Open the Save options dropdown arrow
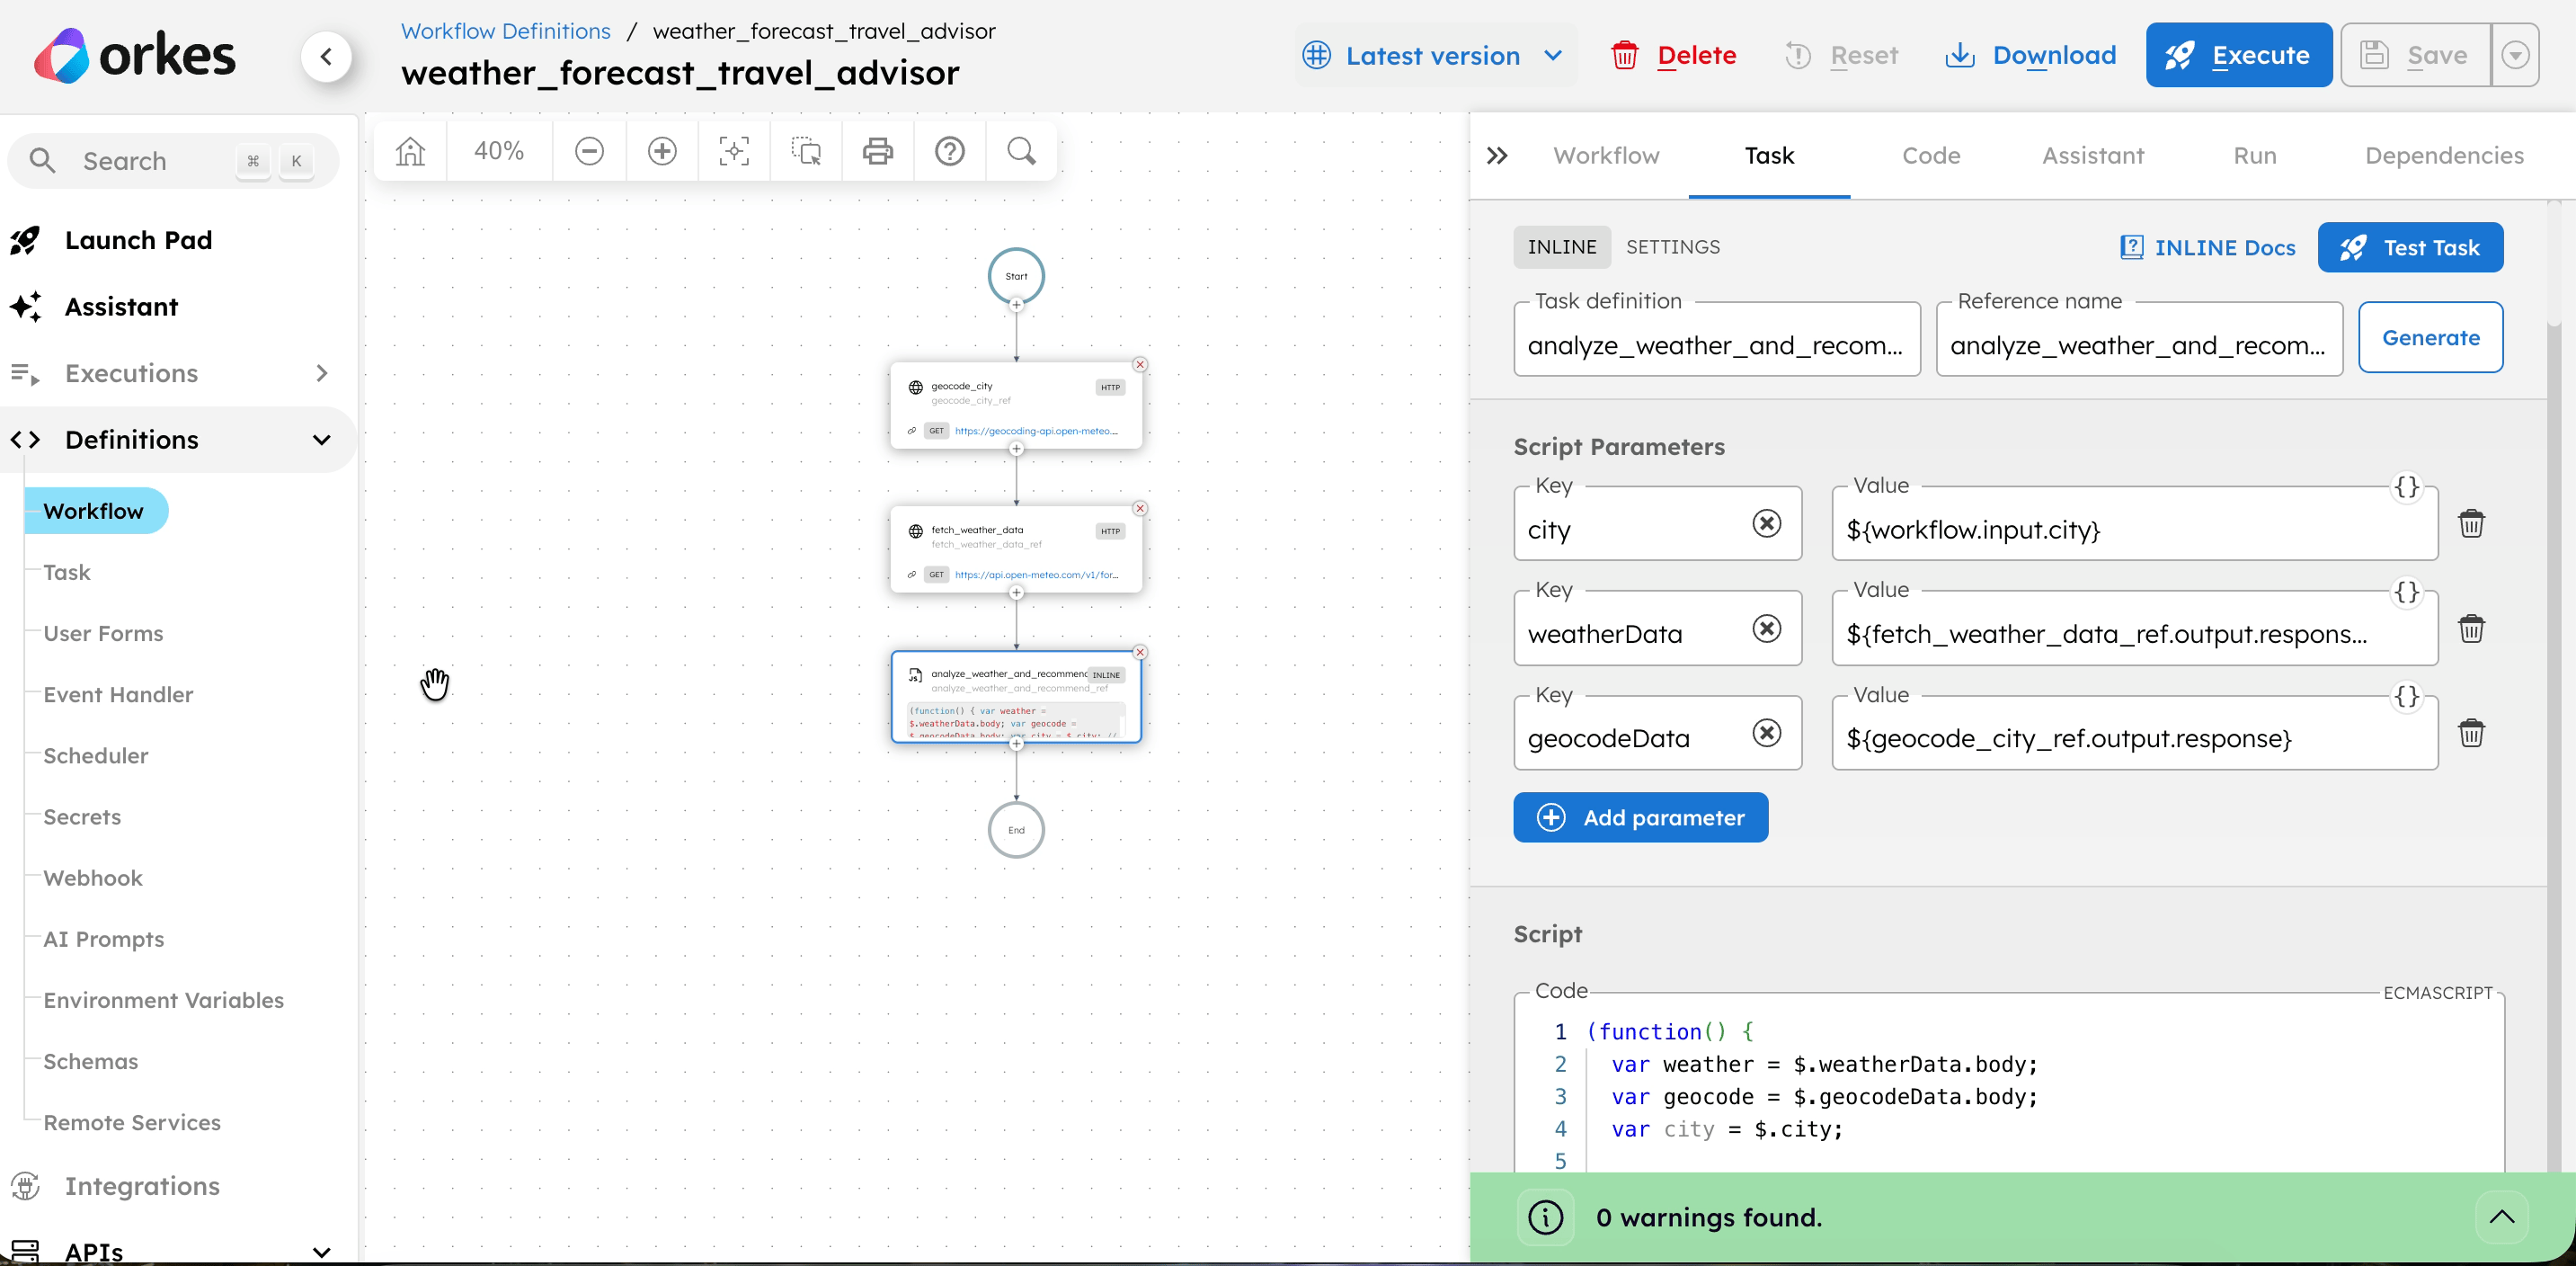Viewport: 2576px width, 1266px height. [x=2517, y=55]
